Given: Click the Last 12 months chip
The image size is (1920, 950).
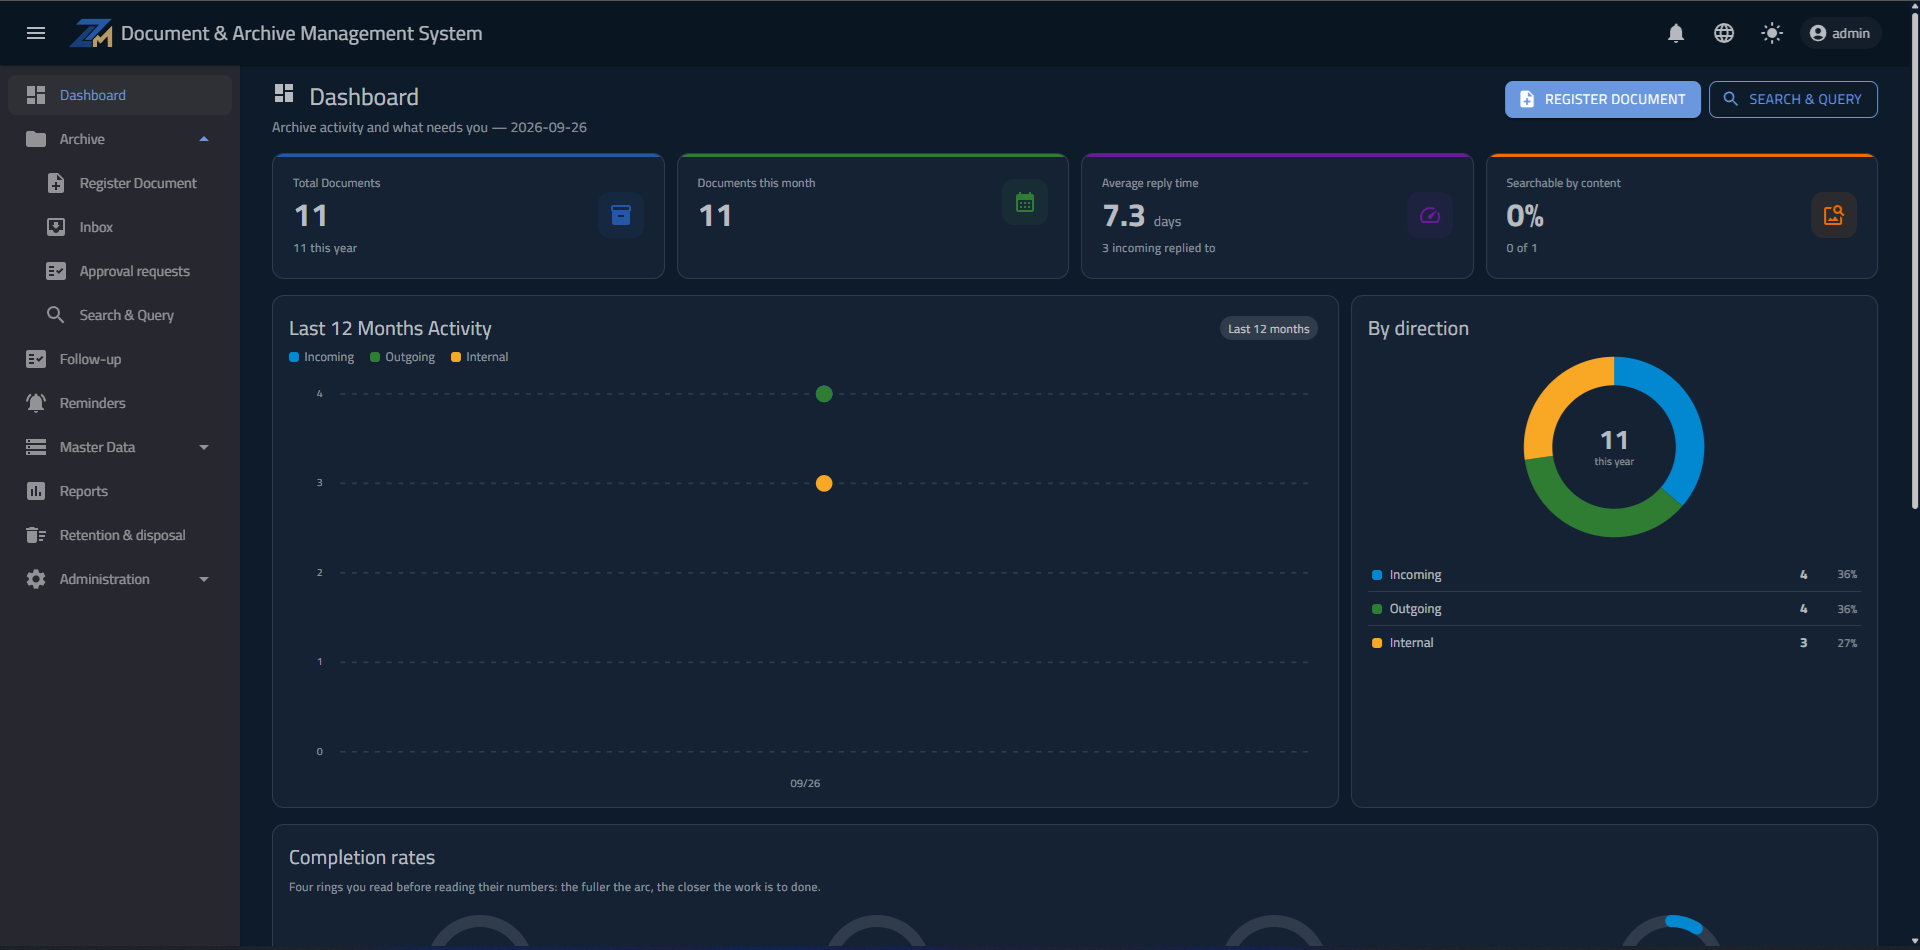Looking at the screenshot, I should [1269, 329].
